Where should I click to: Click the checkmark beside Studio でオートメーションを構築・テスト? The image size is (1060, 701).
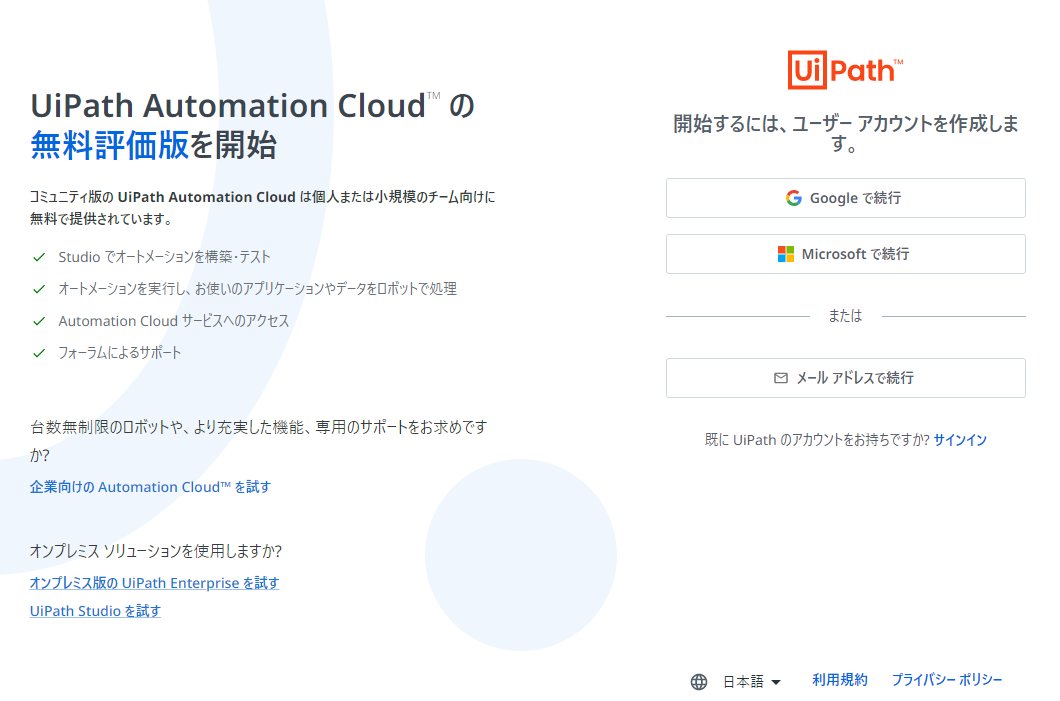tap(39, 257)
